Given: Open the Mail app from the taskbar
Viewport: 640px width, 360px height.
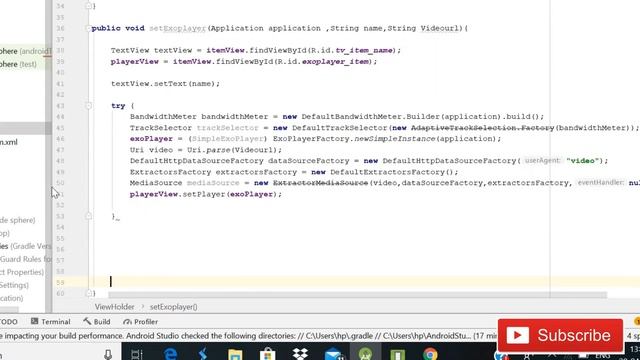Looking at the screenshot, I should click(x=333, y=354).
